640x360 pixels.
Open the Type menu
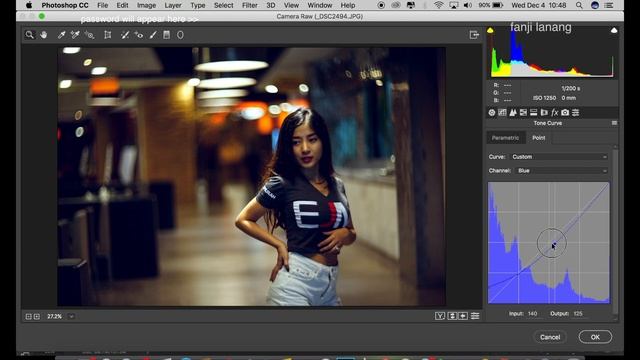(198, 5)
